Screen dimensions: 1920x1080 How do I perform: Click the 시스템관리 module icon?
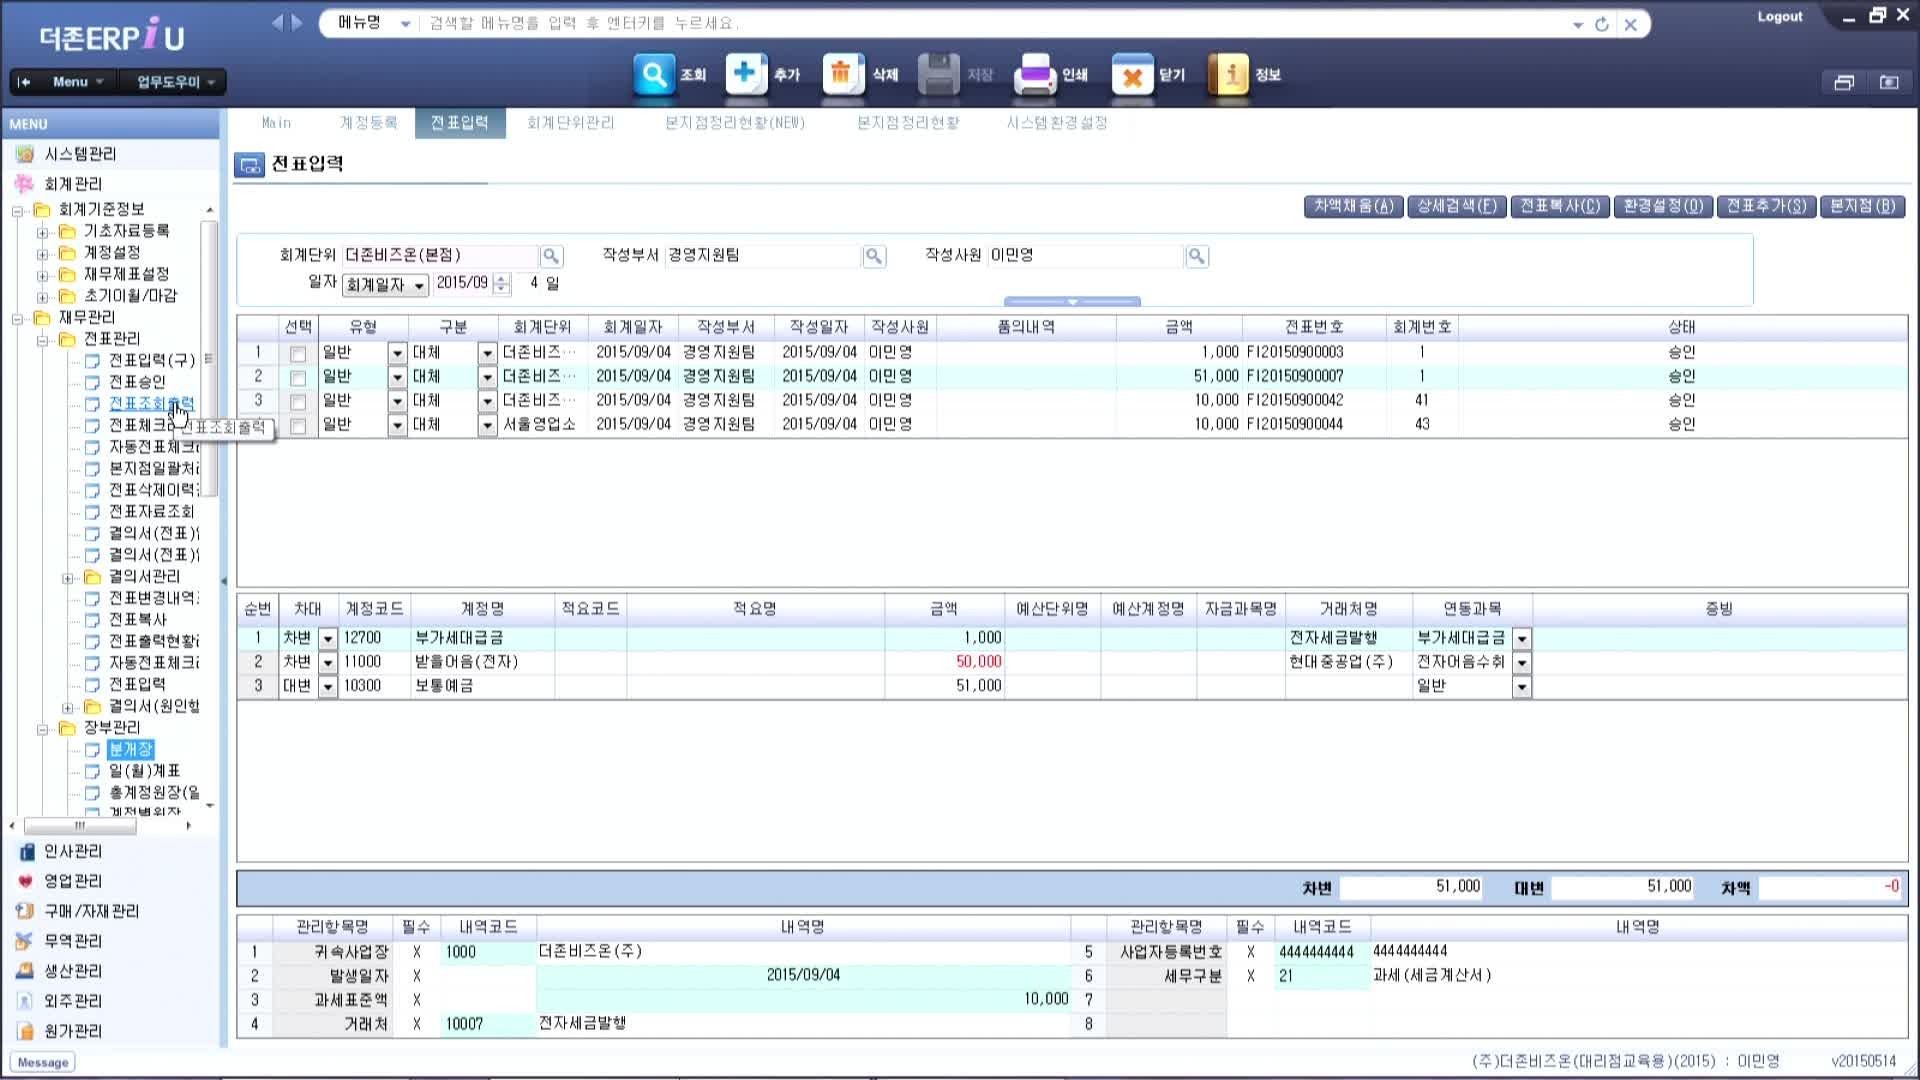(25, 154)
